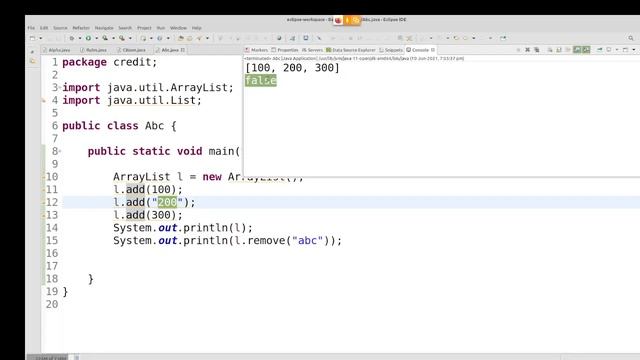Open the Source menu
Viewport: 640px width, 360px height.
pyautogui.click(x=60, y=28)
